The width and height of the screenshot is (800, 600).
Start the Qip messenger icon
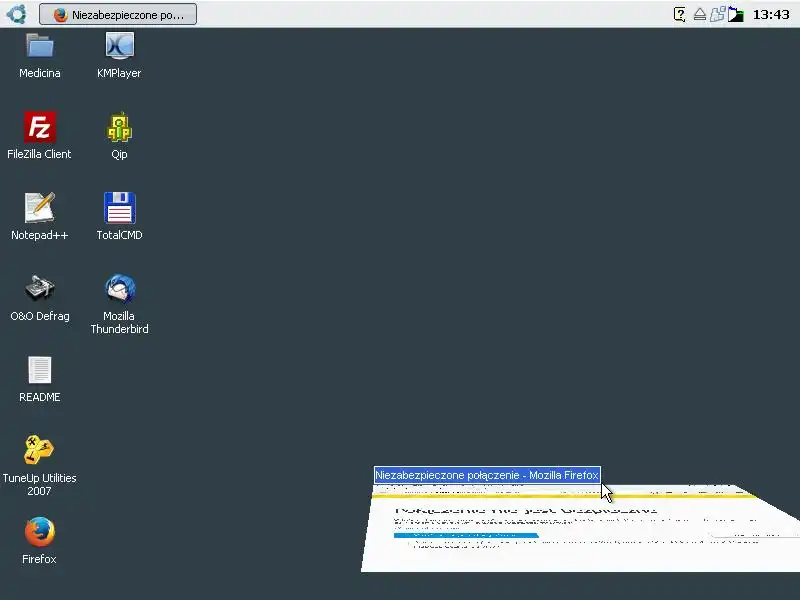tap(119, 127)
